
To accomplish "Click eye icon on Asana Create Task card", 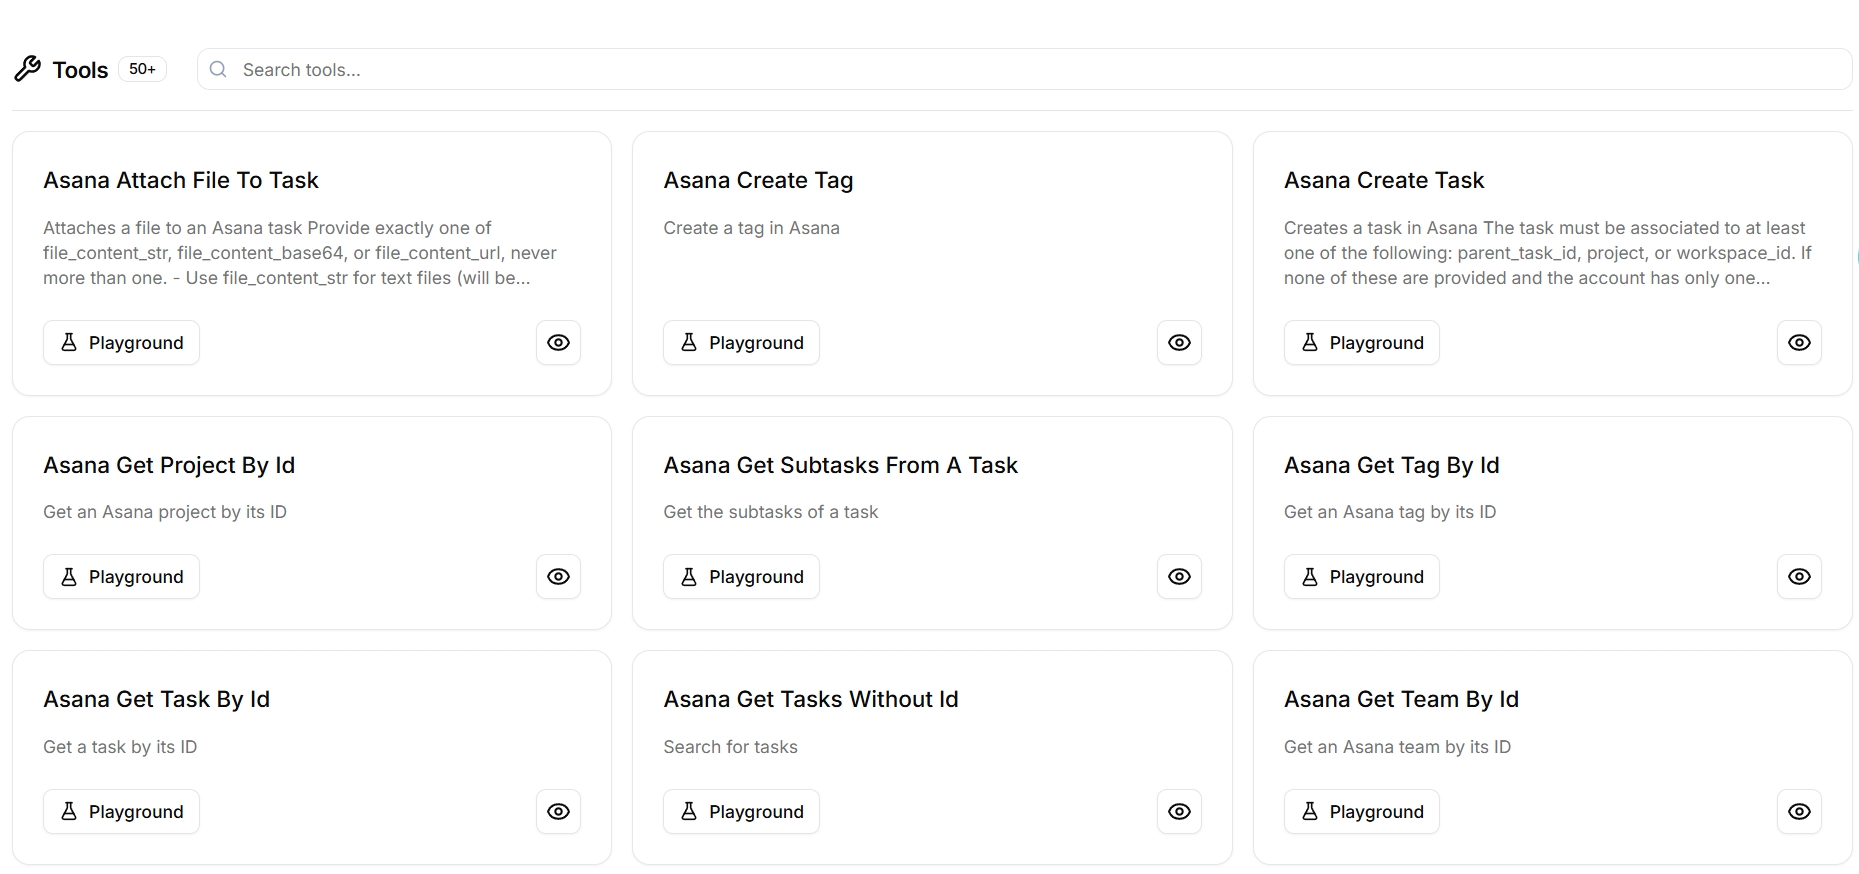I will [1799, 343].
